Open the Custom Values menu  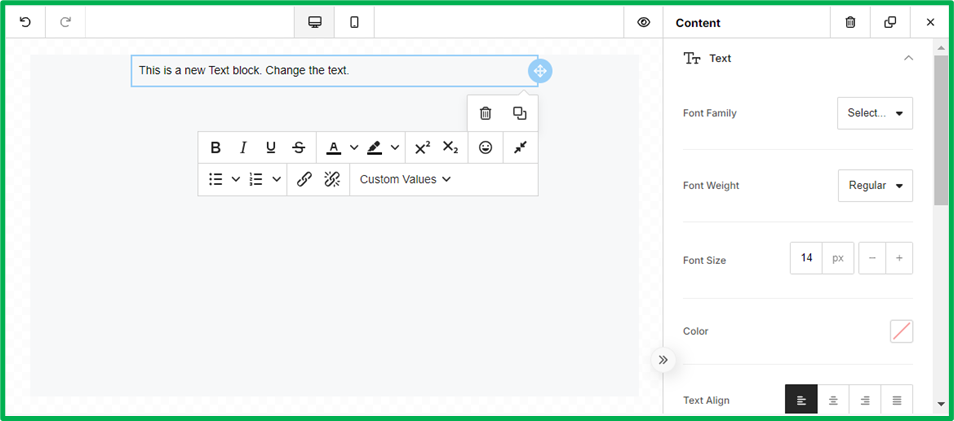(x=405, y=179)
